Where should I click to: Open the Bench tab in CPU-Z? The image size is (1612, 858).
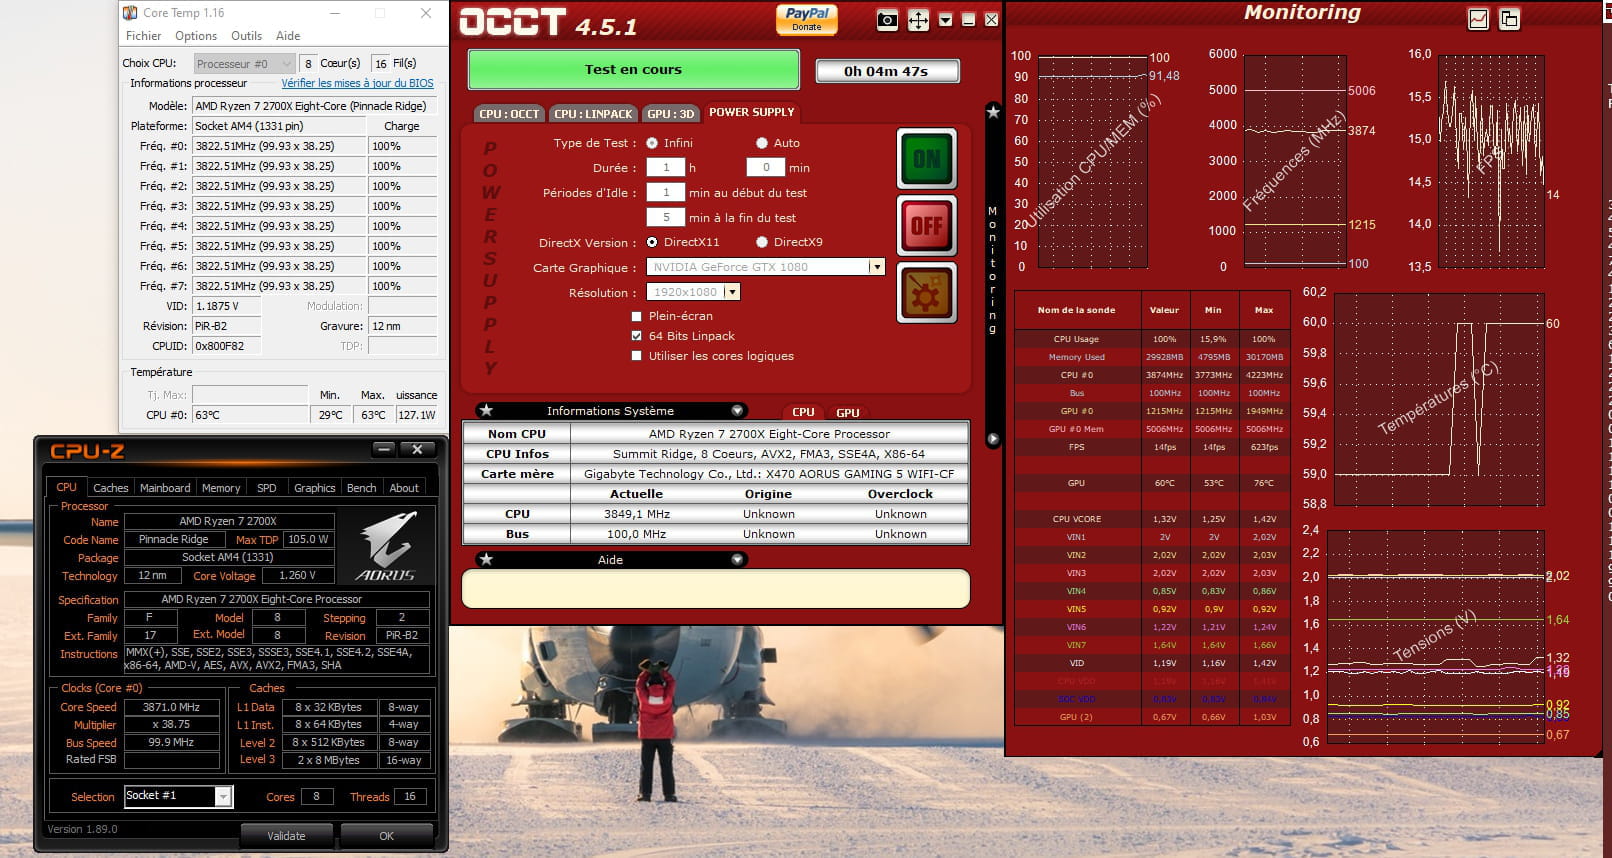362,488
